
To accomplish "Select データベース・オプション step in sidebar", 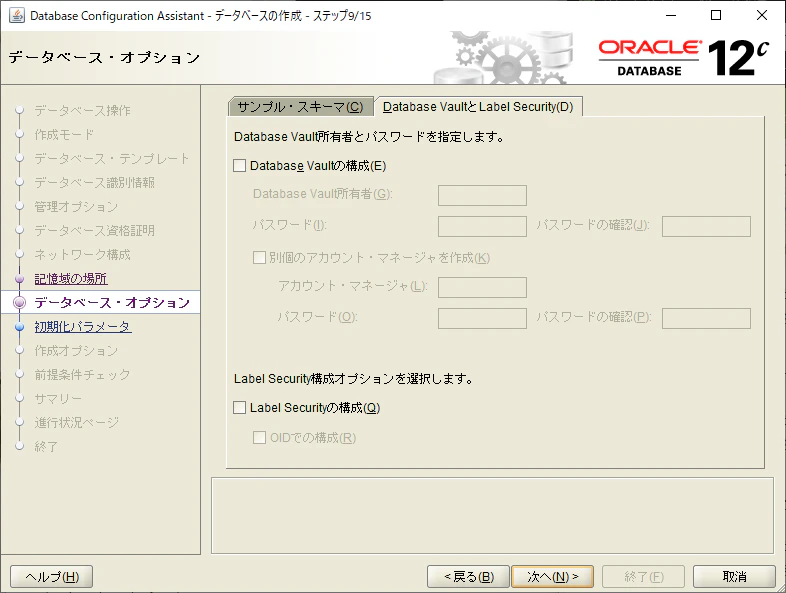I will point(112,303).
